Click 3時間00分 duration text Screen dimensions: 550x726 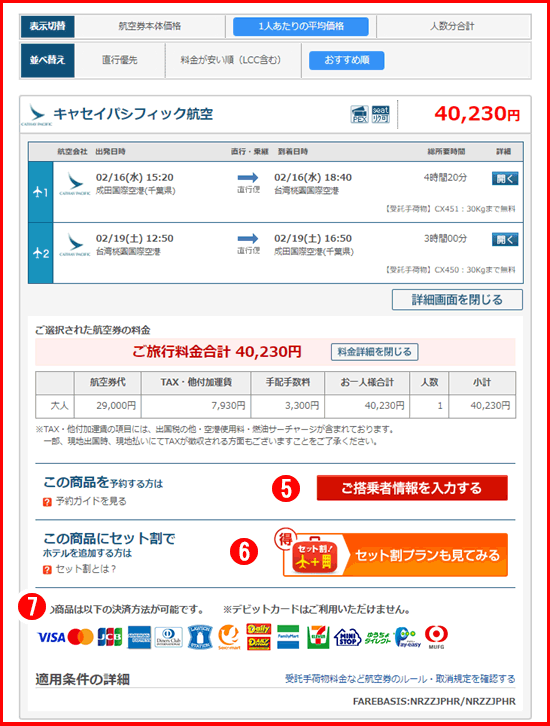point(445,239)
